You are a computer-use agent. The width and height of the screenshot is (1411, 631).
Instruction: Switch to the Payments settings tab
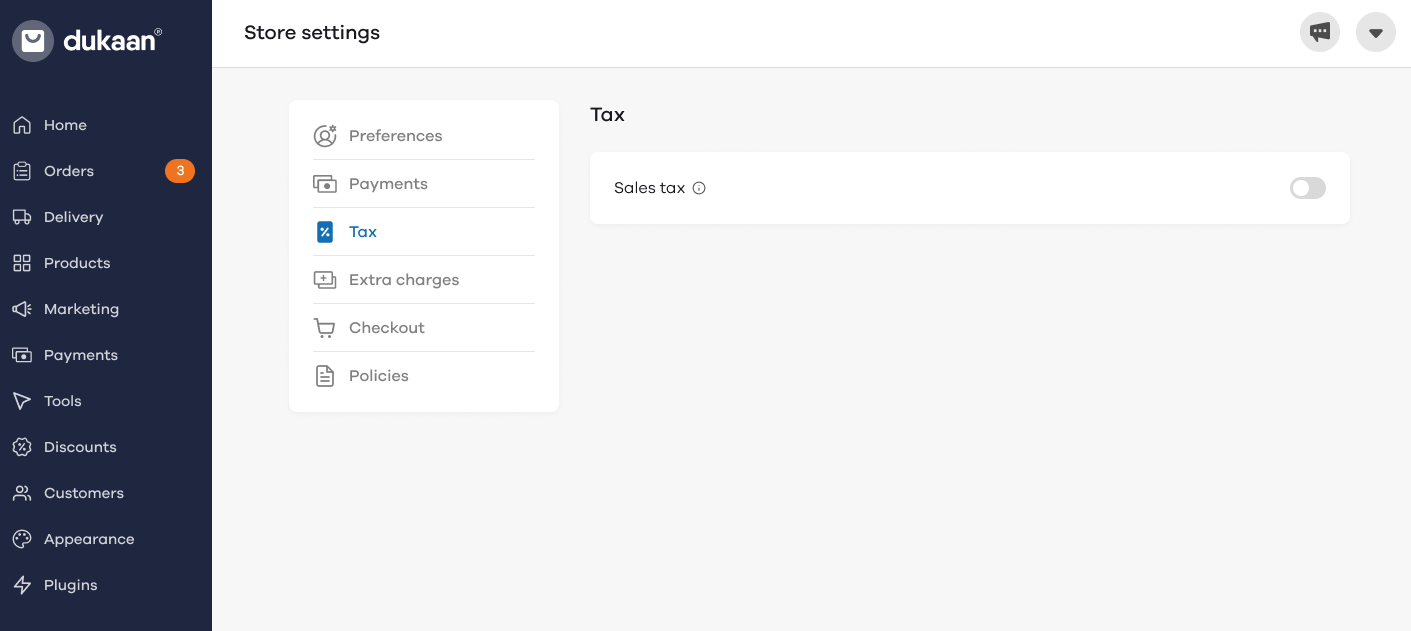pos(424,184)
